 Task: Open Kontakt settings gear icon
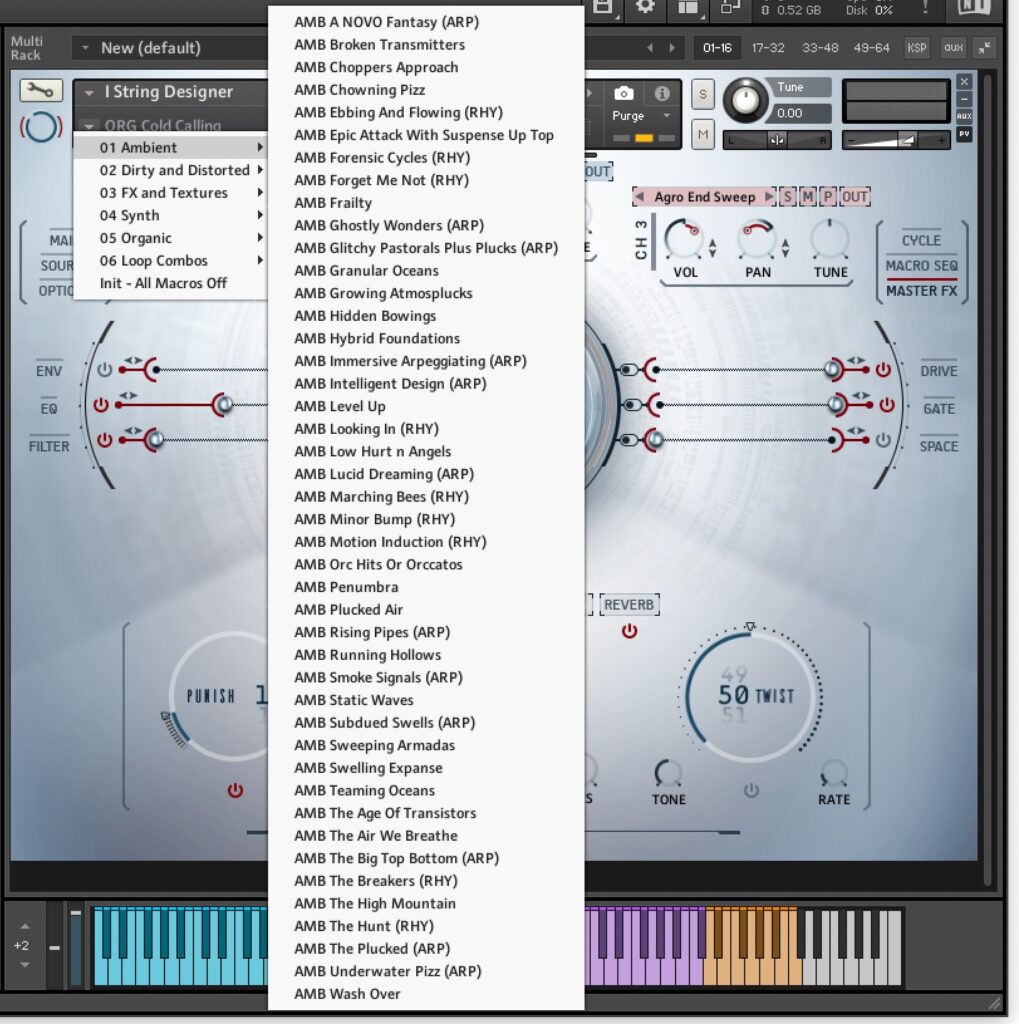tap(645, 8)
